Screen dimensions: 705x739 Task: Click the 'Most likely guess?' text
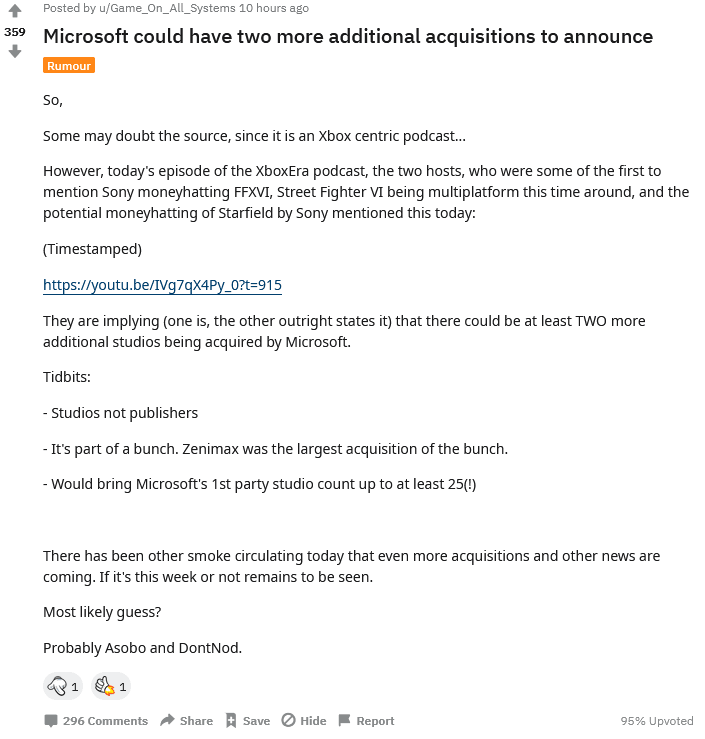[102, 611]
